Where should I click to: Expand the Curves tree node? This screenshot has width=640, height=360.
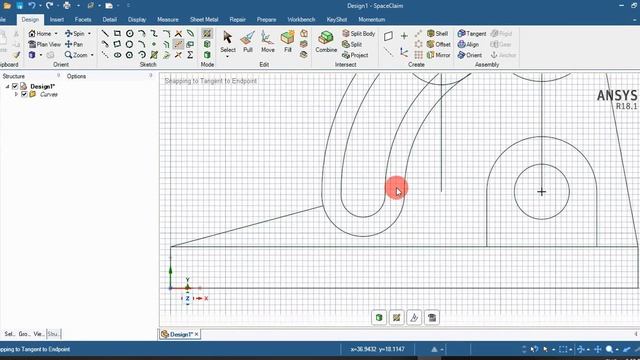16,94
